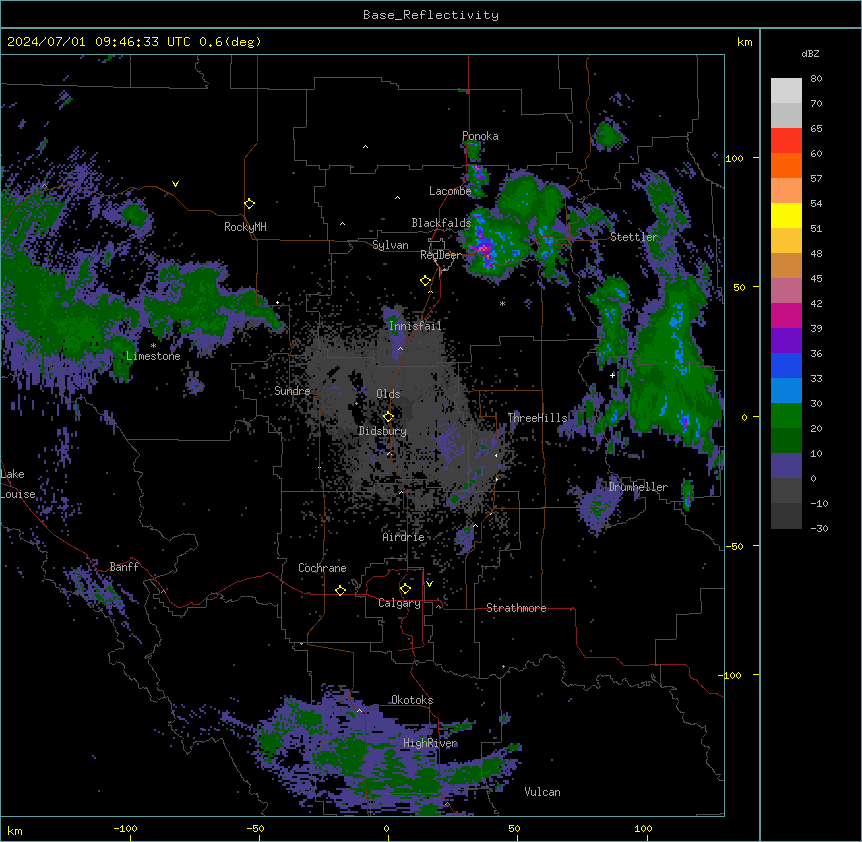Click the violet 36-39 dBZ legend swatch
This screenshot has height=842, width=862.
click(786, 341)
